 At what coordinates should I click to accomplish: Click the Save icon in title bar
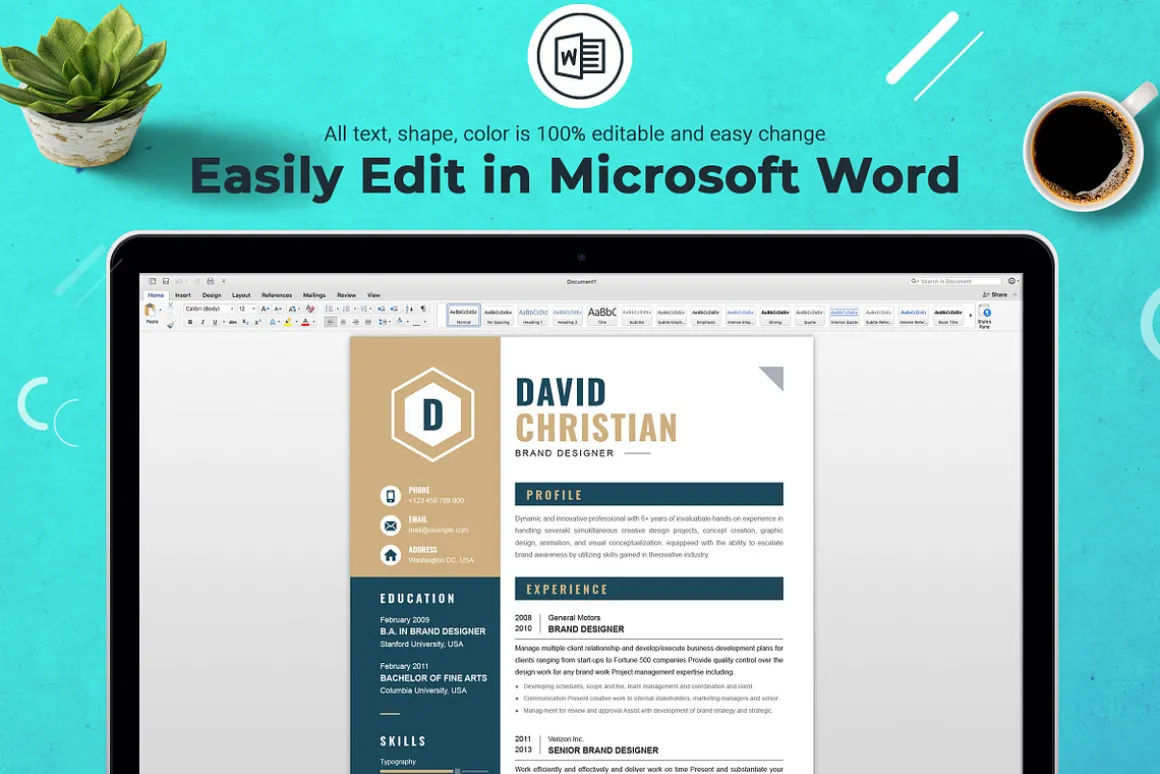click(x=166, y=281)
